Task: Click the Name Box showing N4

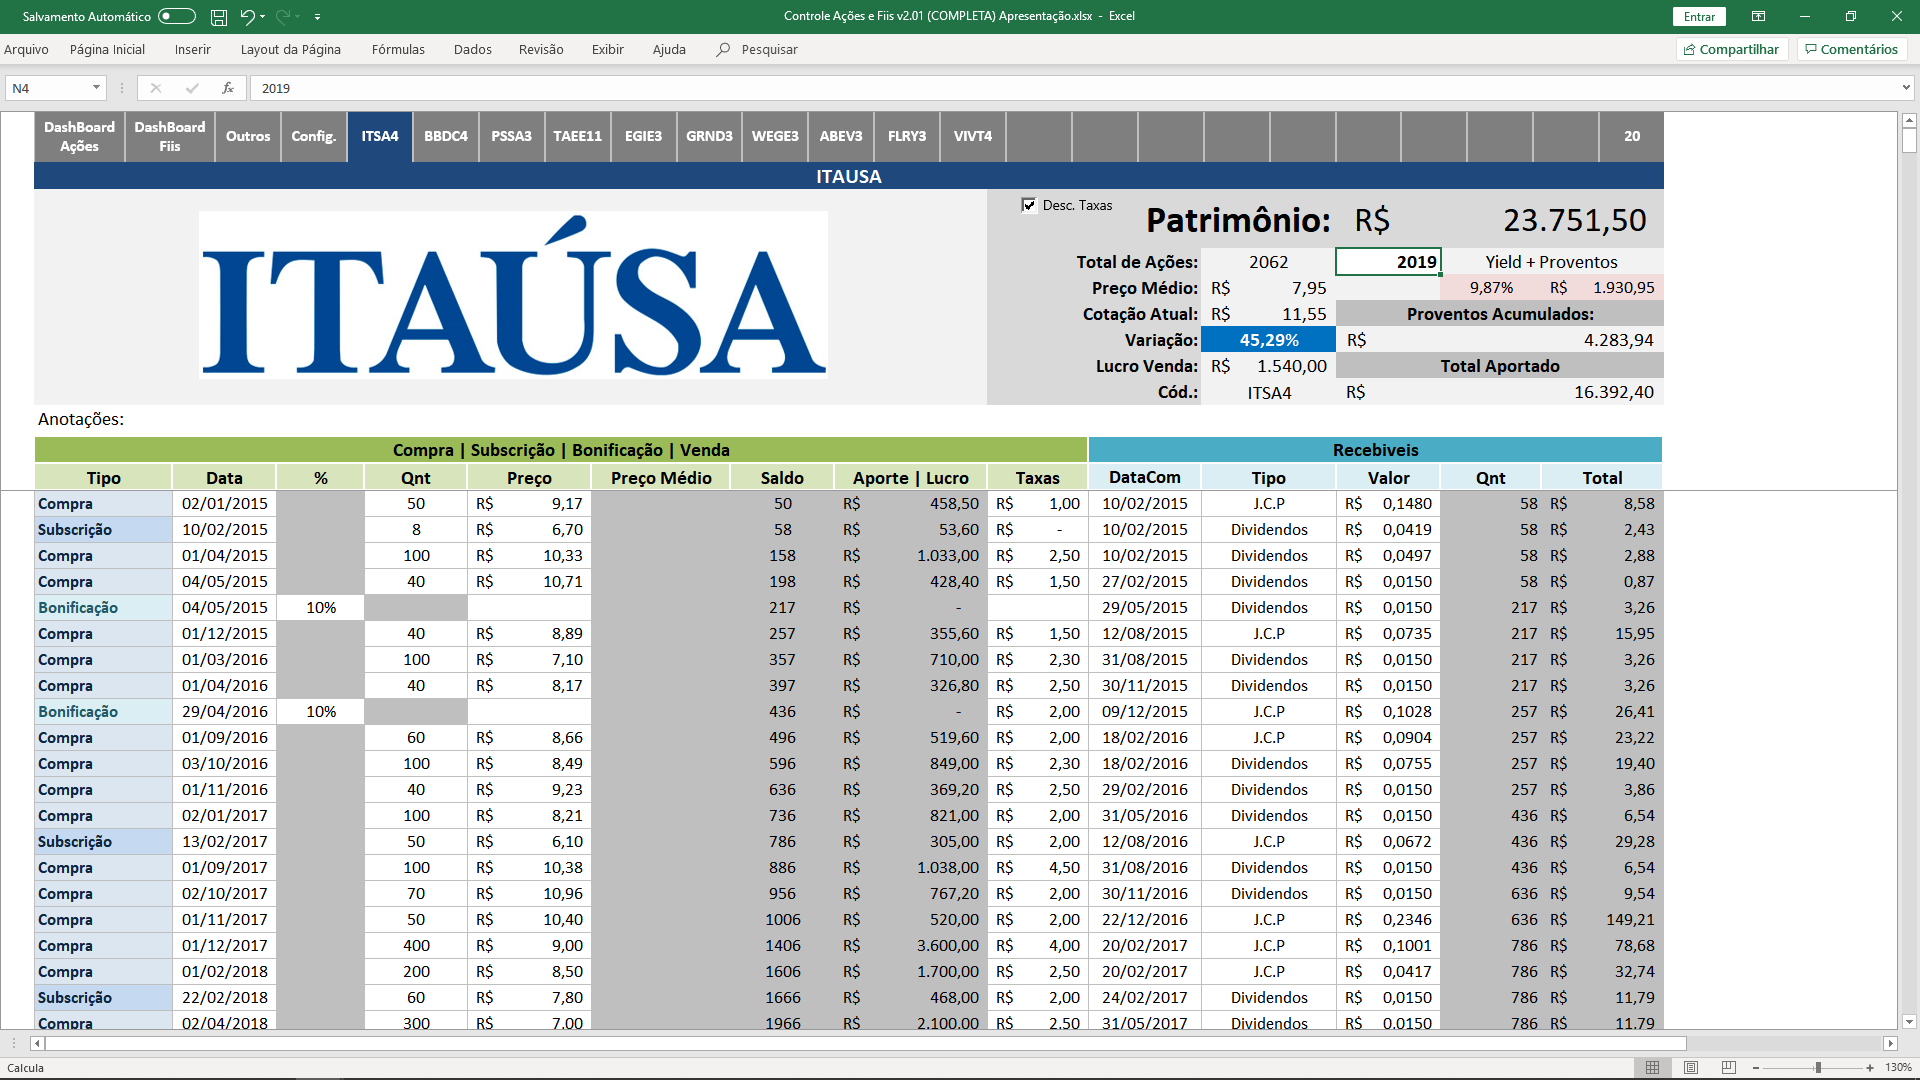Action: point(48,88)
